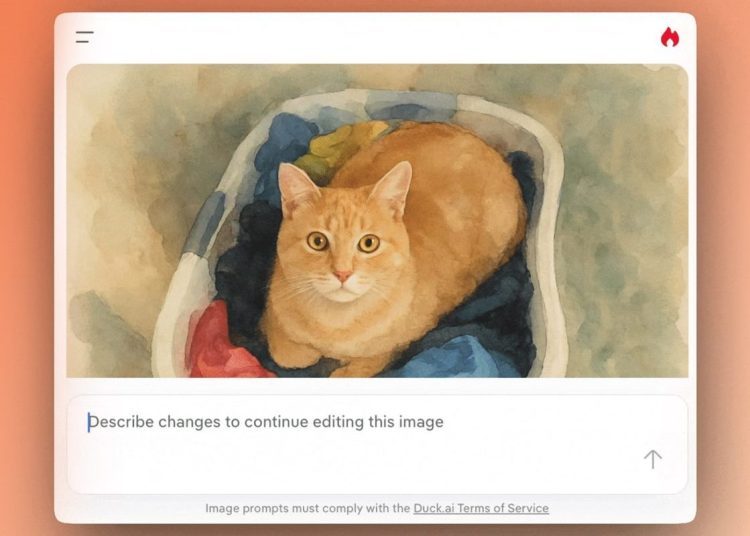Viewport: 750px width, 536px height.
Task: Expand the side menu from top-left icon
Action: click(x=85, y=37)
